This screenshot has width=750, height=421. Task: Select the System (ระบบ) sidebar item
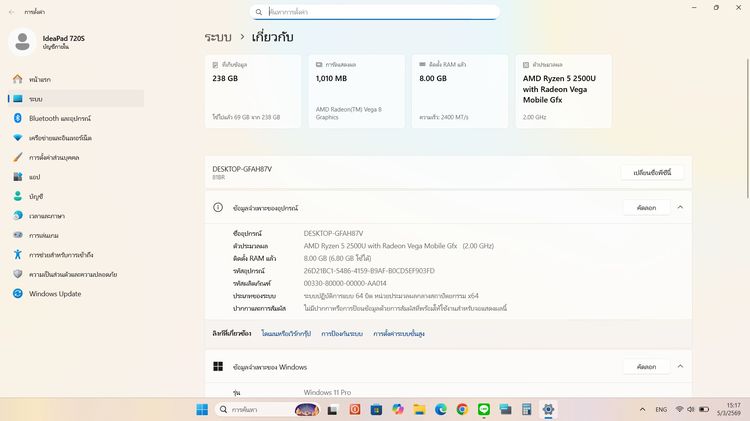pyautogui.click(x=77, y=99)
